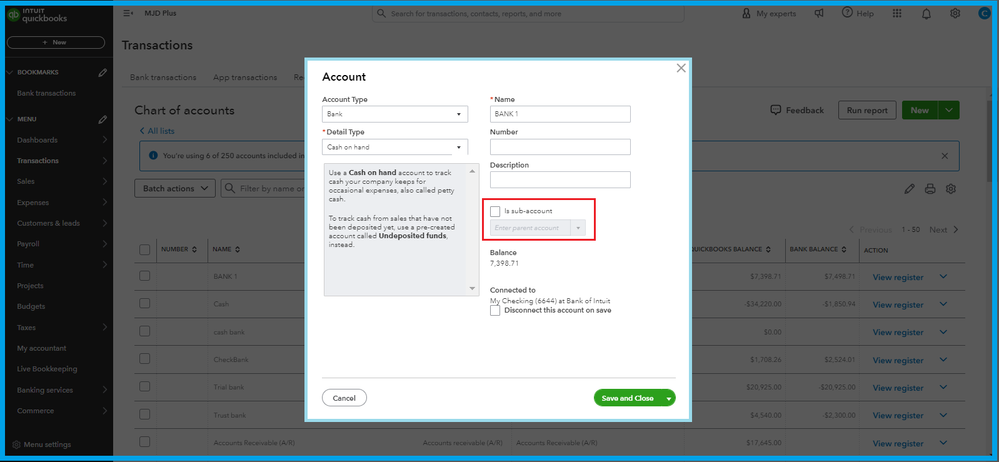
Task: Open Dashboards in sidebar menu
Action: [x=37, y=140]
